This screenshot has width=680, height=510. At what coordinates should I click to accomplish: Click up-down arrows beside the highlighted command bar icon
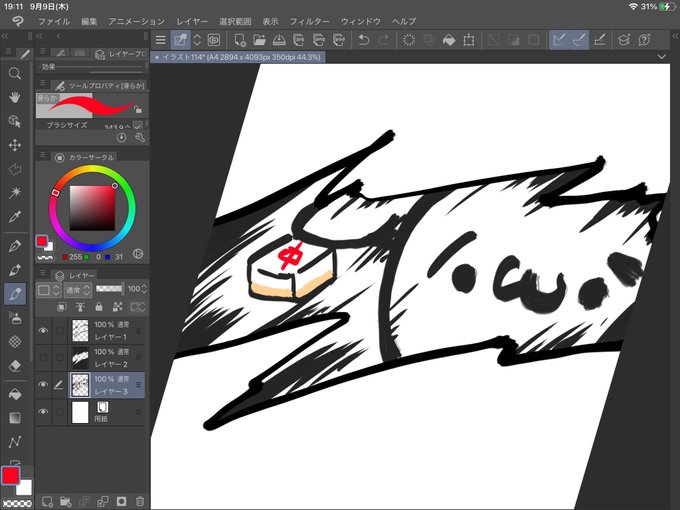[197, 40]
